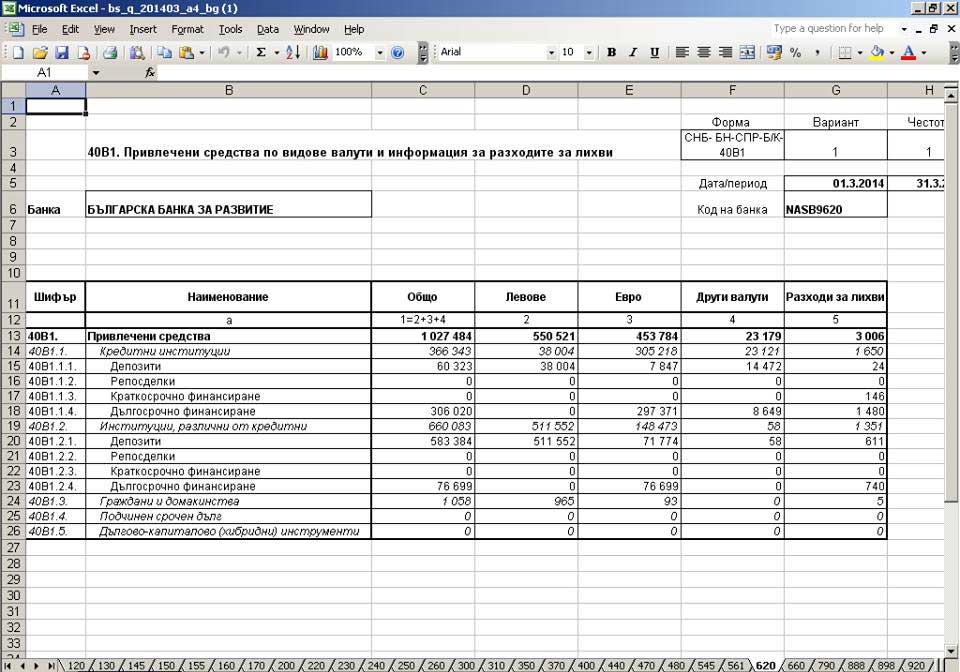Click the Permission document icon
Screen dimensions: 960x672
pos(83,53)
